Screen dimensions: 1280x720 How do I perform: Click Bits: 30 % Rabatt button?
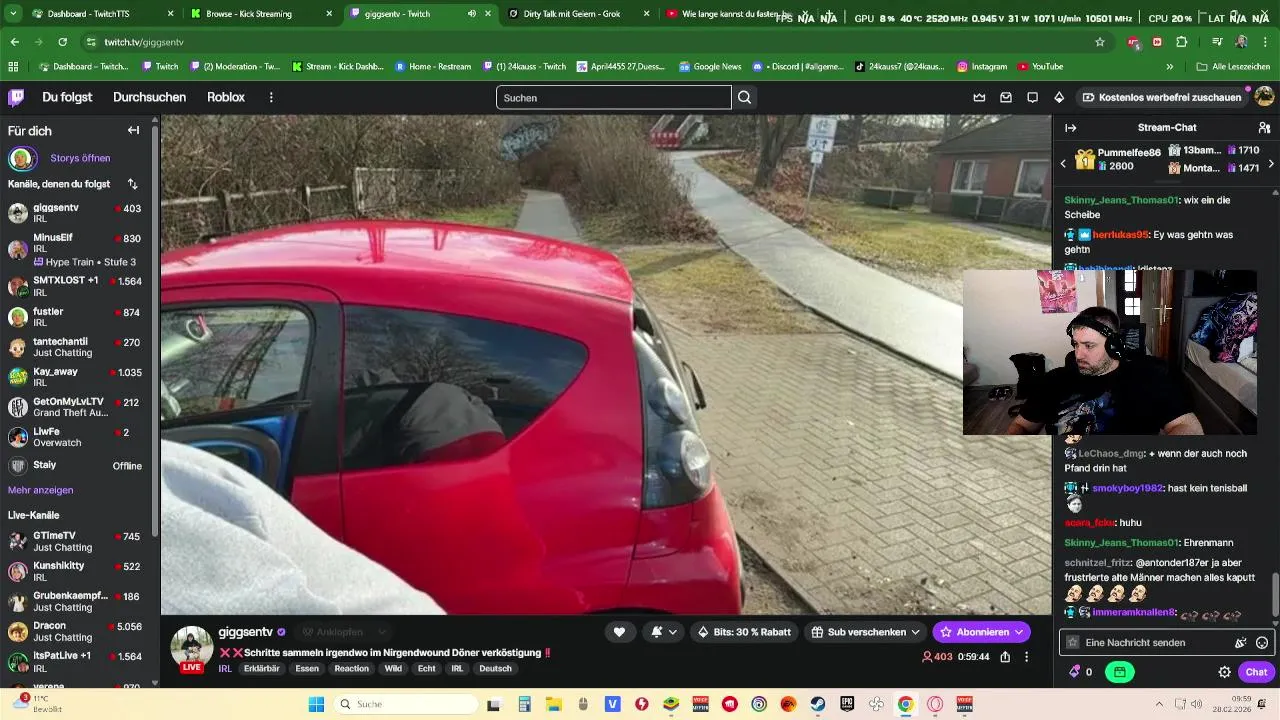click(x=745, y=632)
